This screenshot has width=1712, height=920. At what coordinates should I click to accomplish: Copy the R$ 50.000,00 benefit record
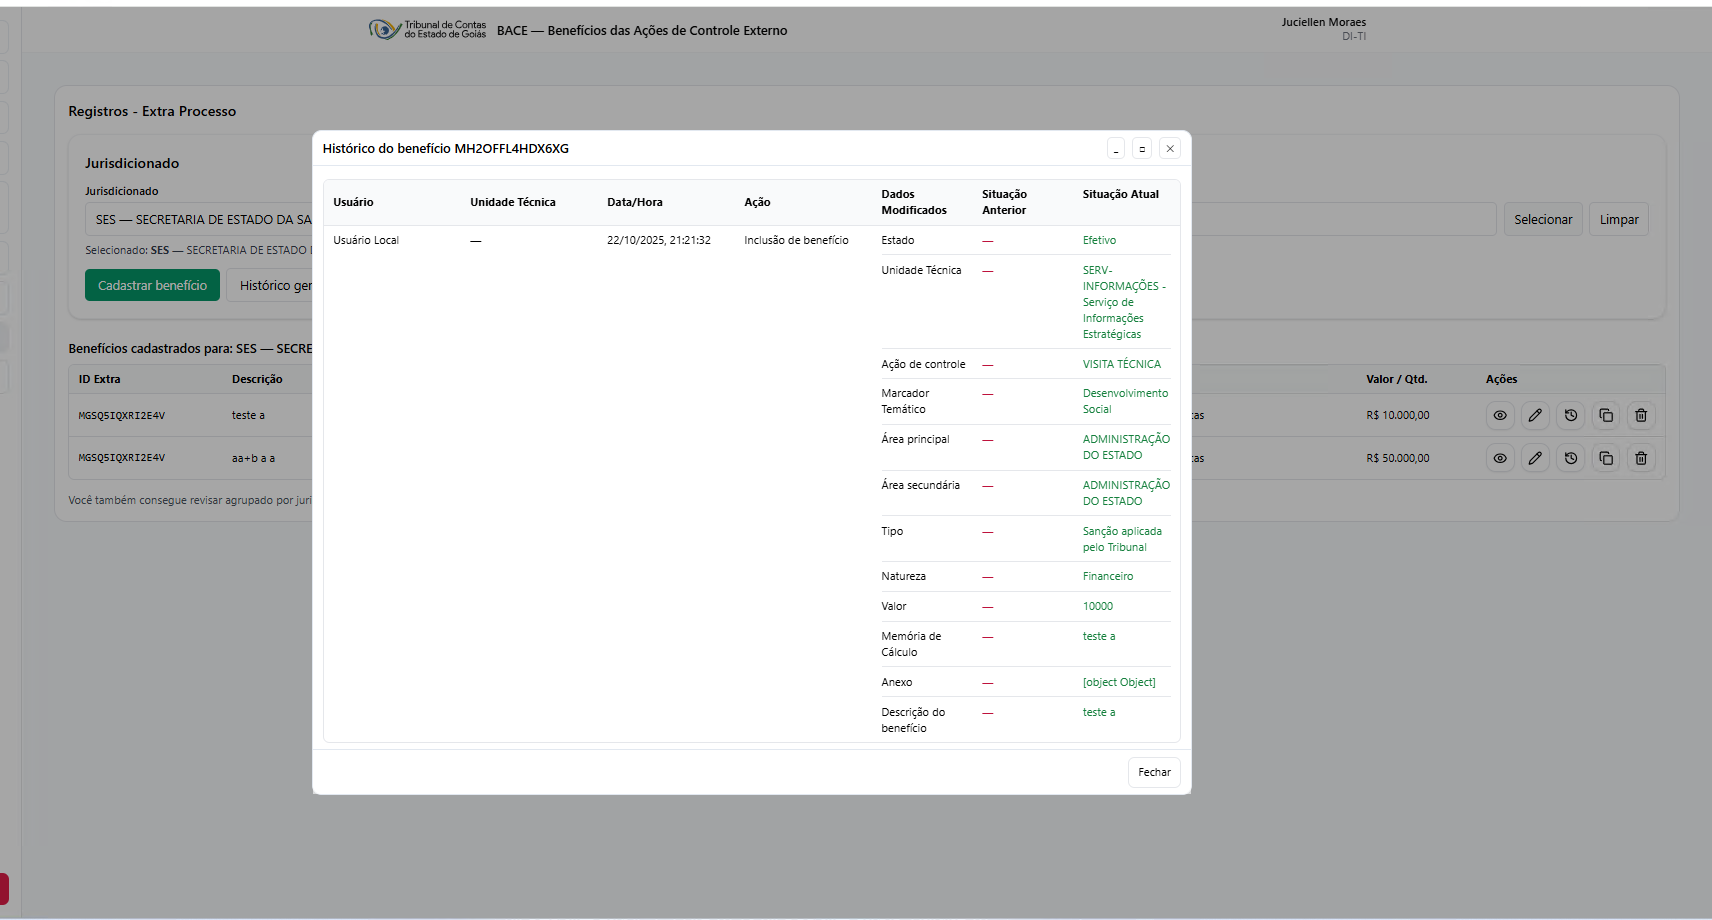click(x=1606, y=458)
